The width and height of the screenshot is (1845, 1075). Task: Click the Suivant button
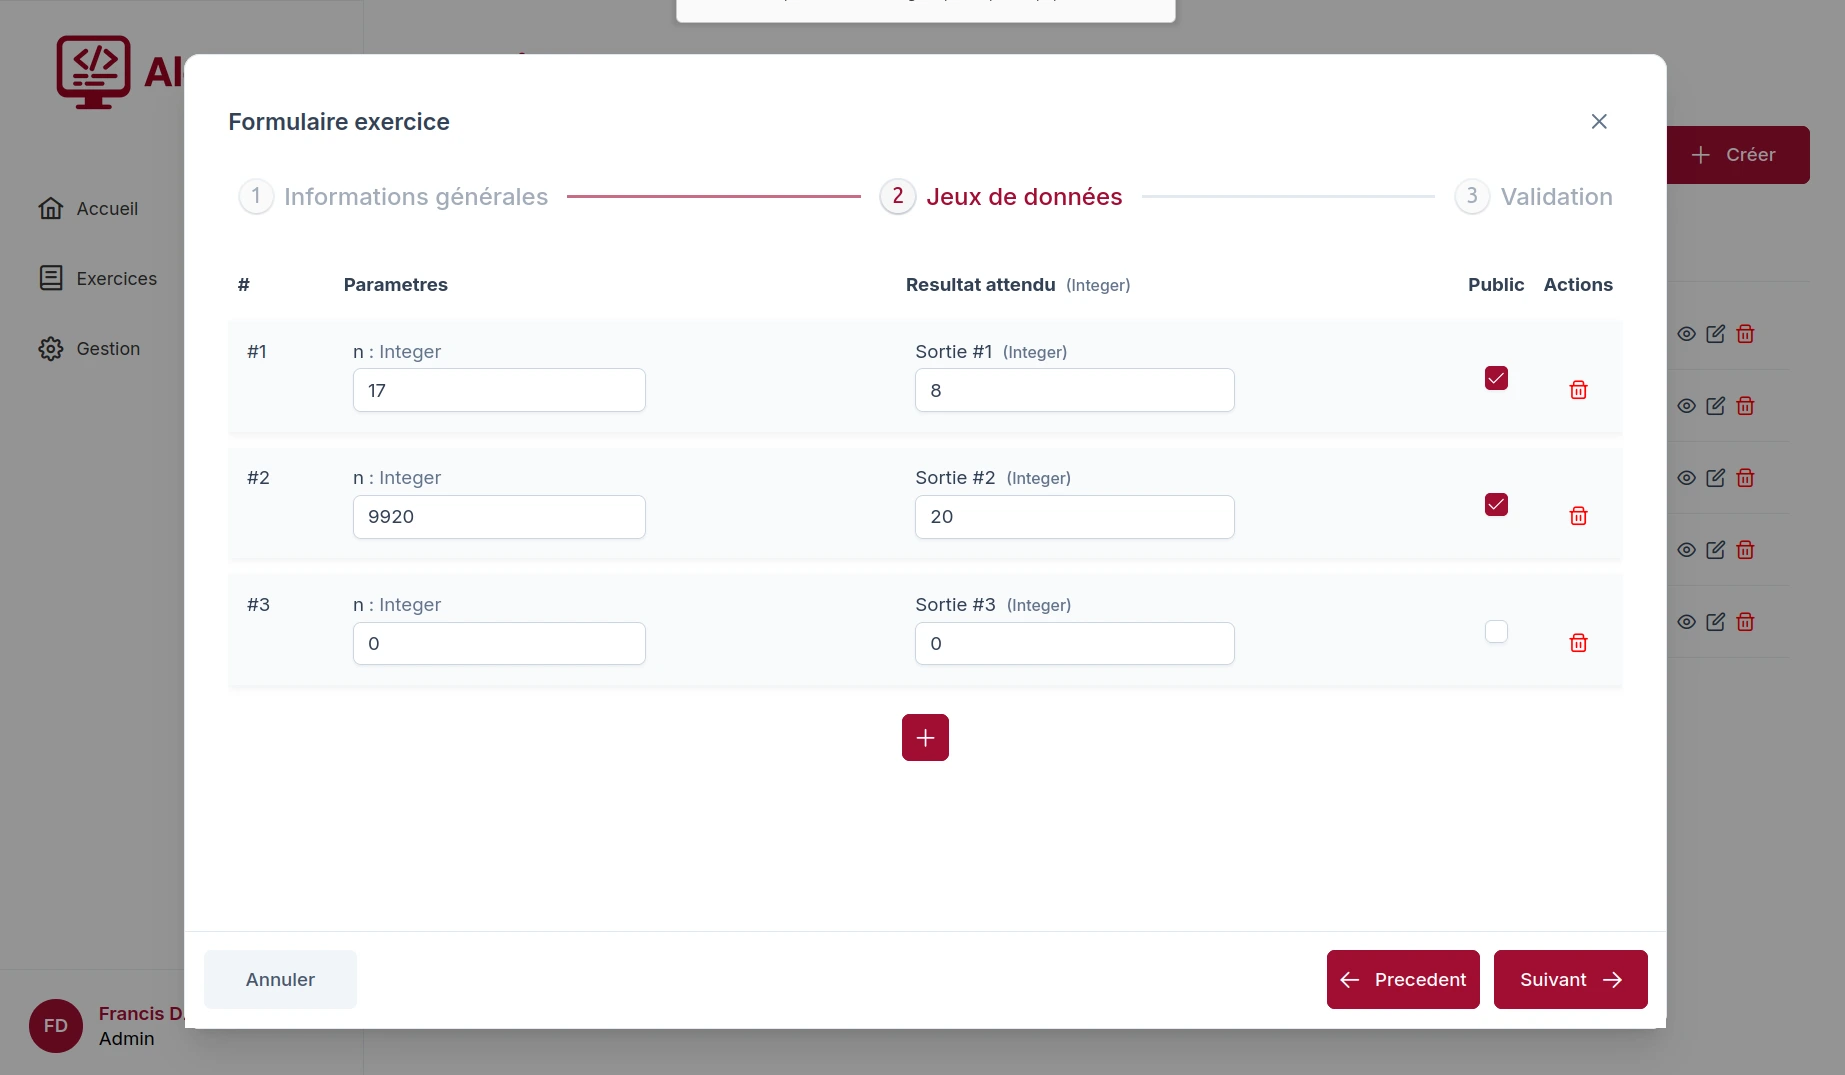(1570, 979)
